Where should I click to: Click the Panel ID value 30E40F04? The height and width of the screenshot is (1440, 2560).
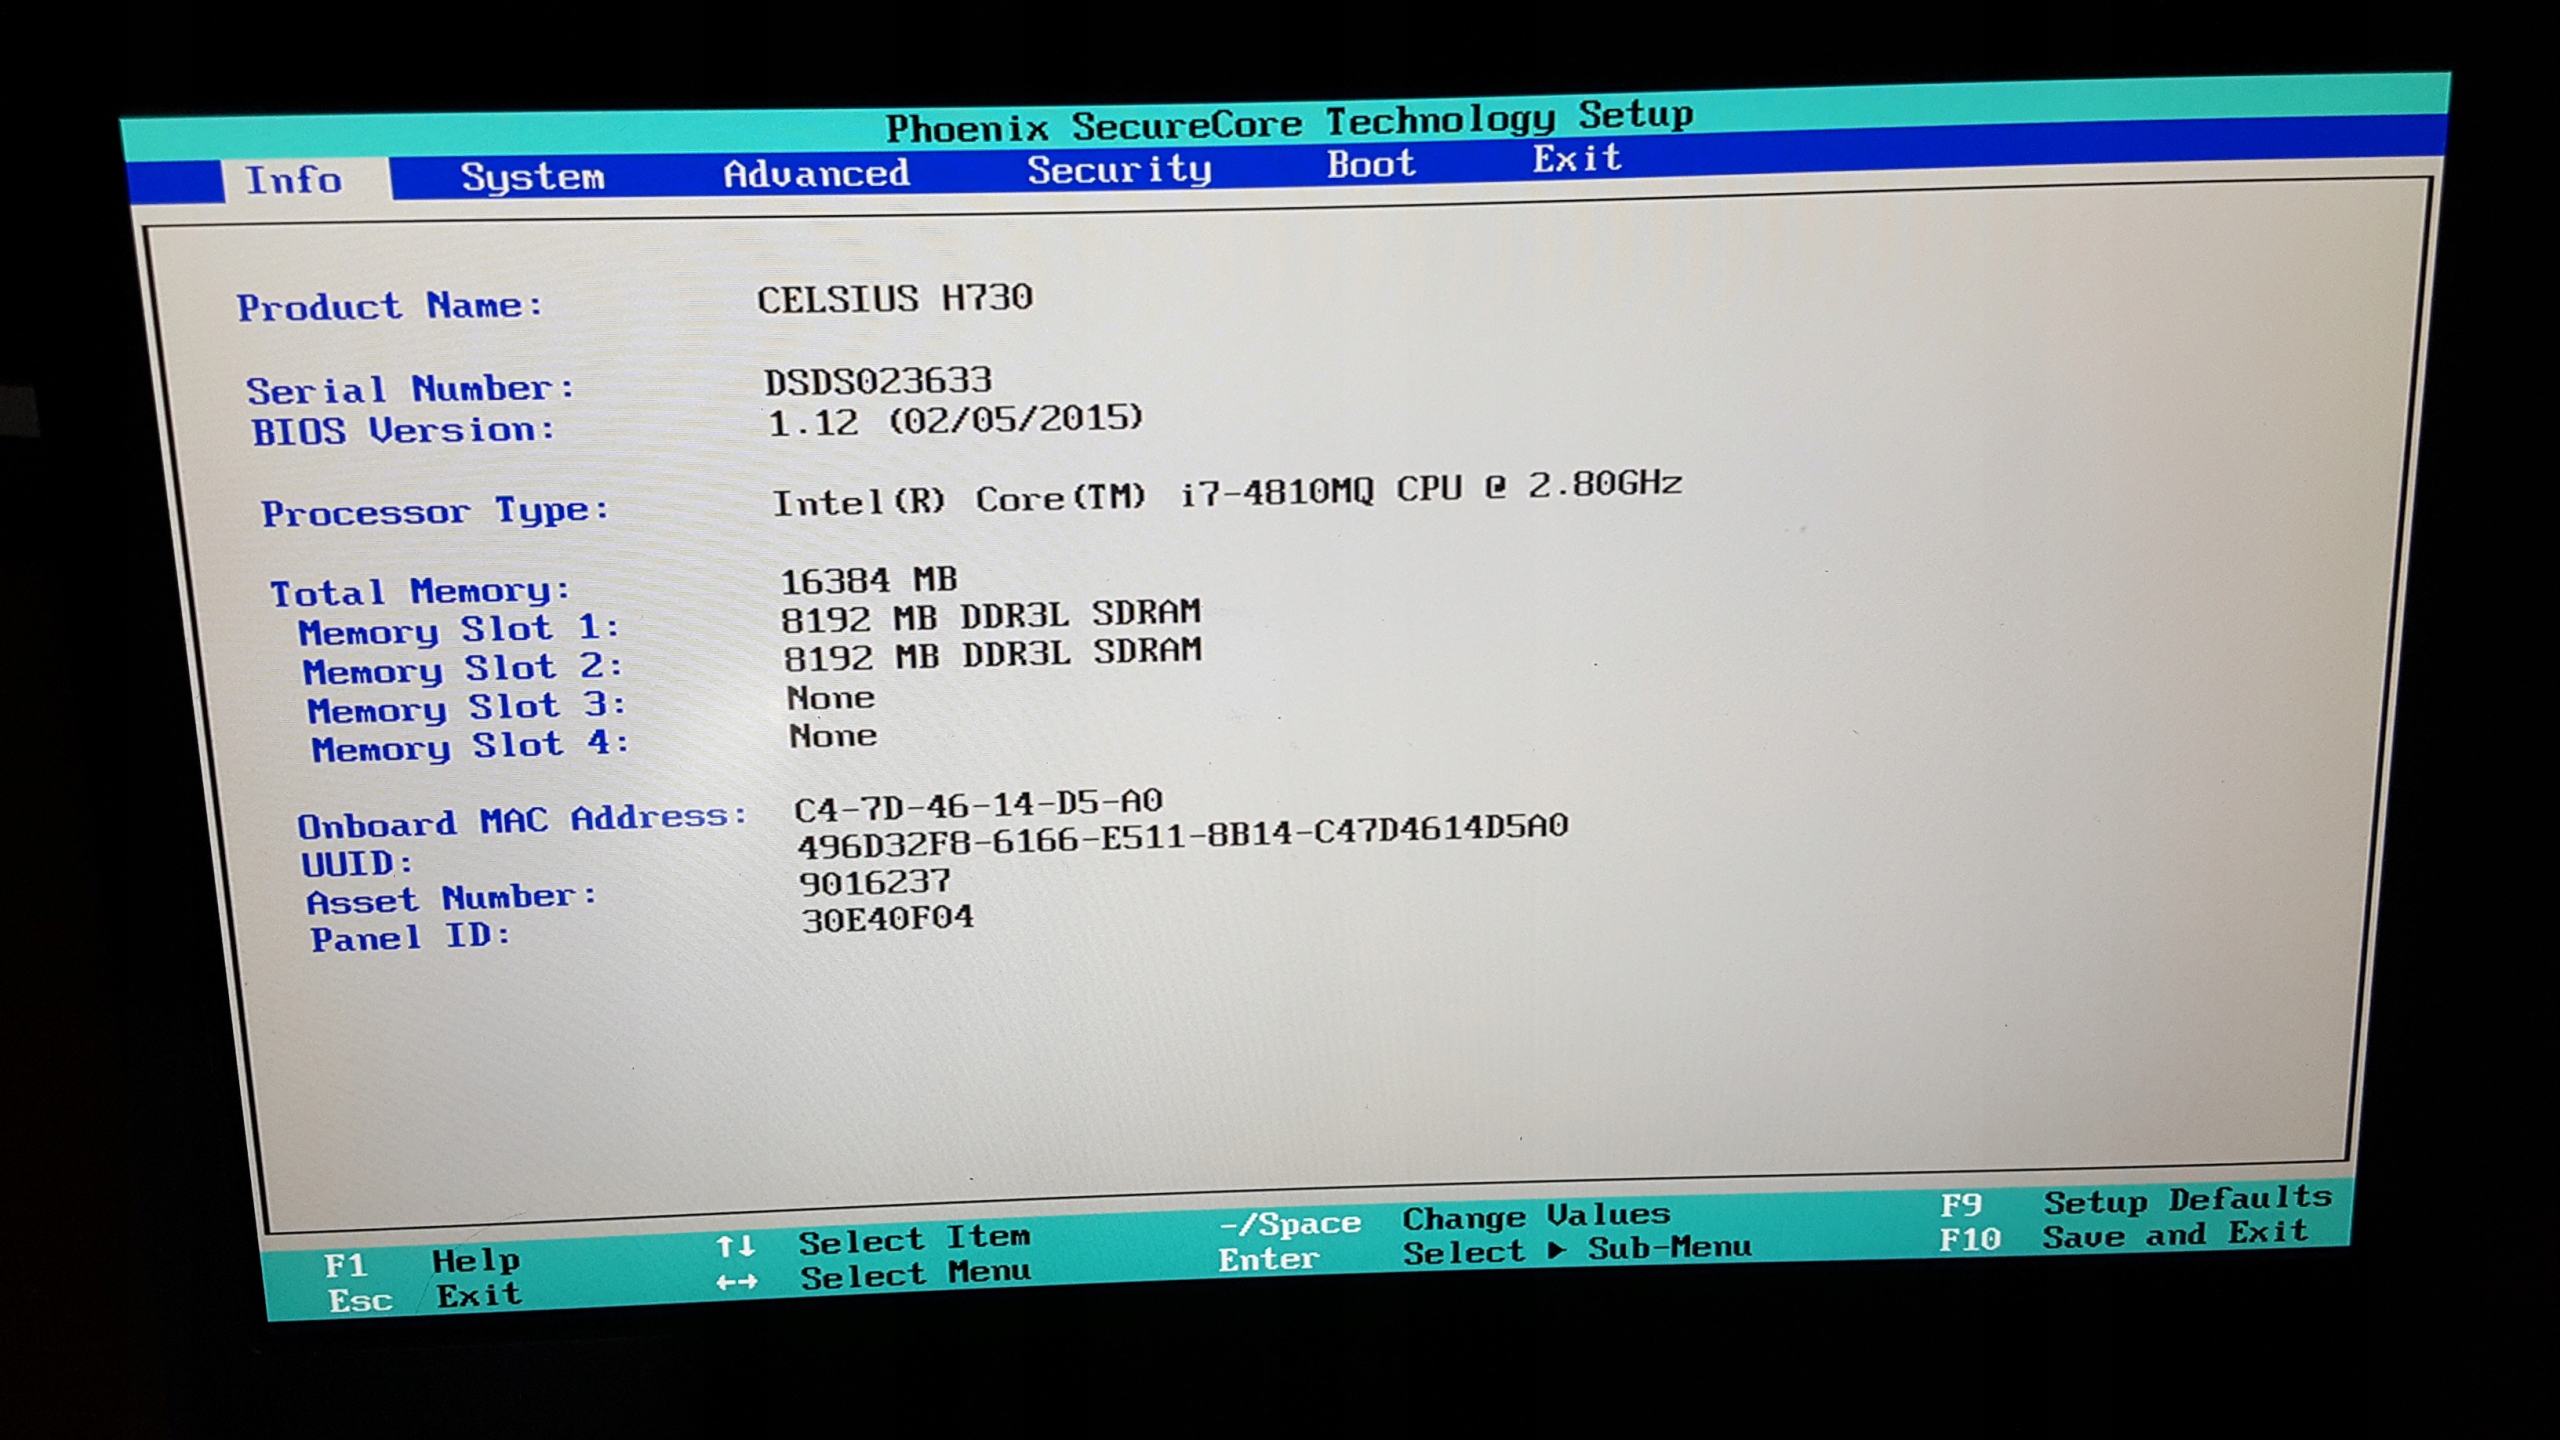coord(887,919)
